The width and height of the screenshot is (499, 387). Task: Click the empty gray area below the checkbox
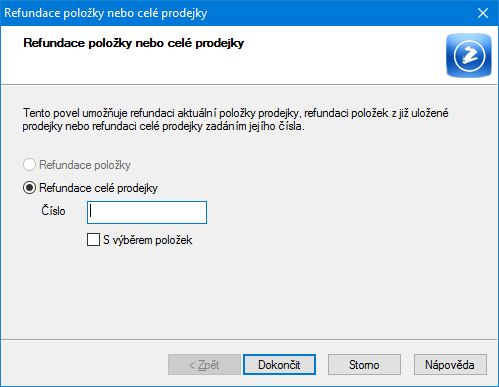tap(249, 293)
